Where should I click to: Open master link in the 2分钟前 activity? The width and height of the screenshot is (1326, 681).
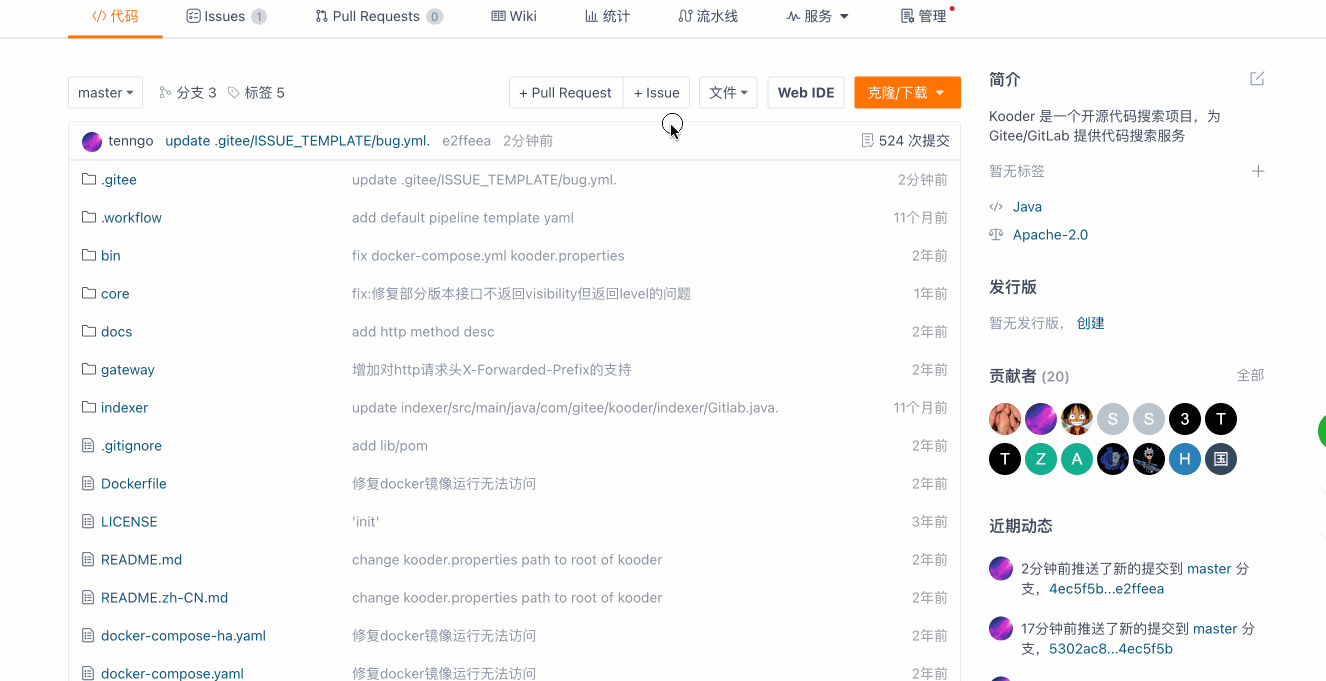click(1209, 569)
